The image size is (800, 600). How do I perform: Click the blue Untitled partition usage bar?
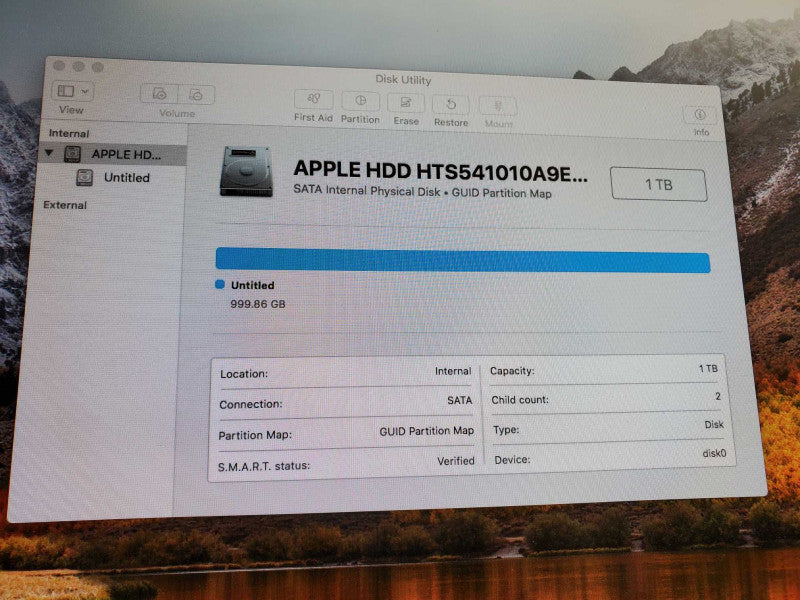[x=463, y=260]
